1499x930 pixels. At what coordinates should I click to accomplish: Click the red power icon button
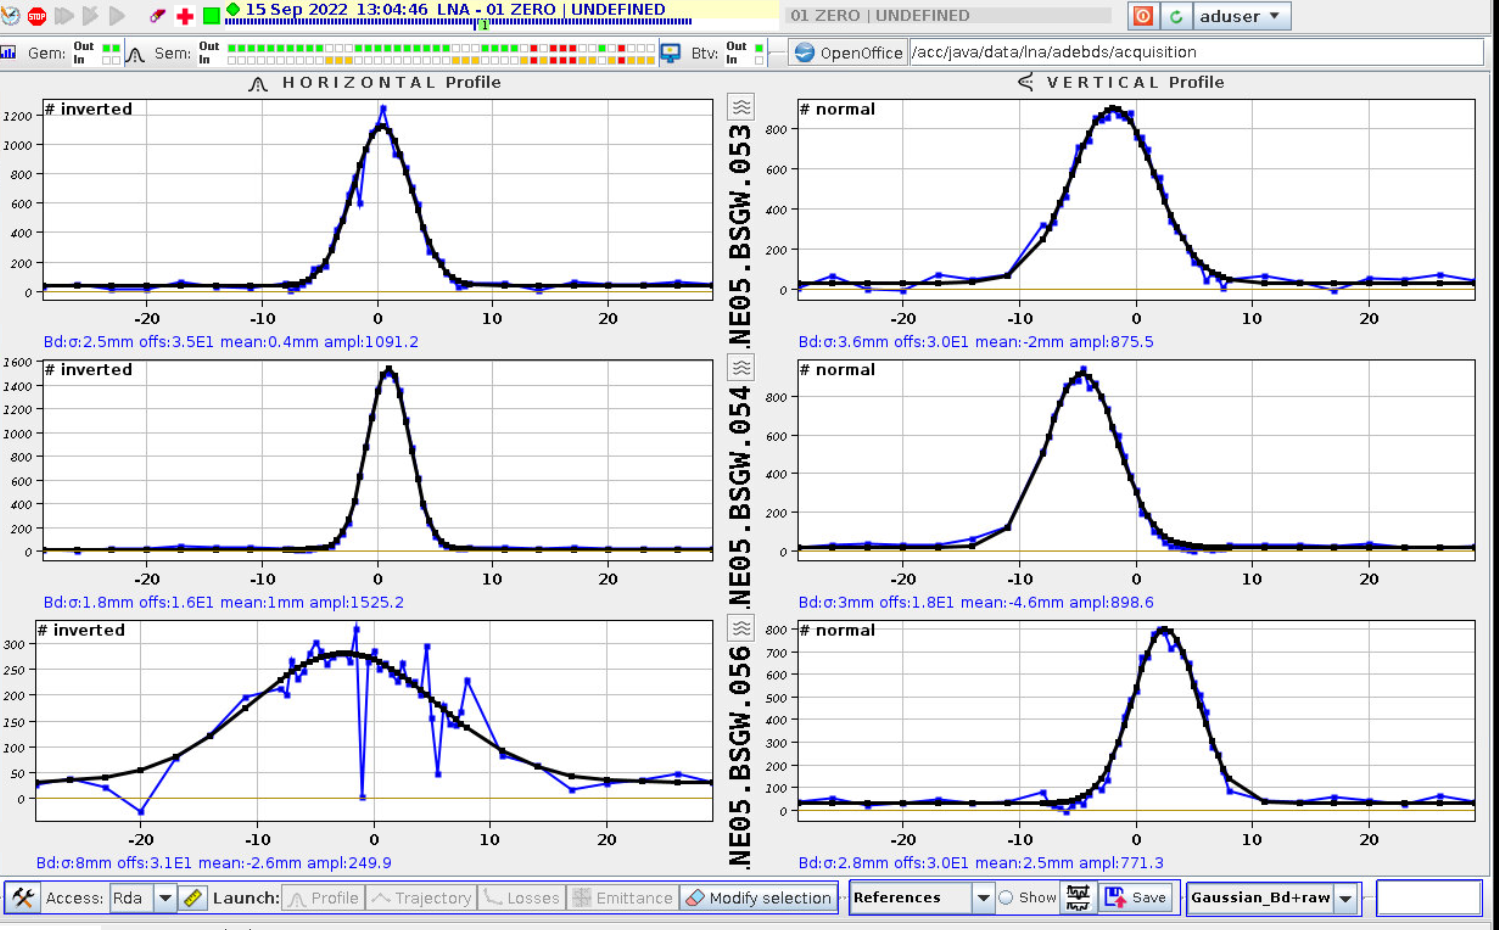[x=1143, y=16]
